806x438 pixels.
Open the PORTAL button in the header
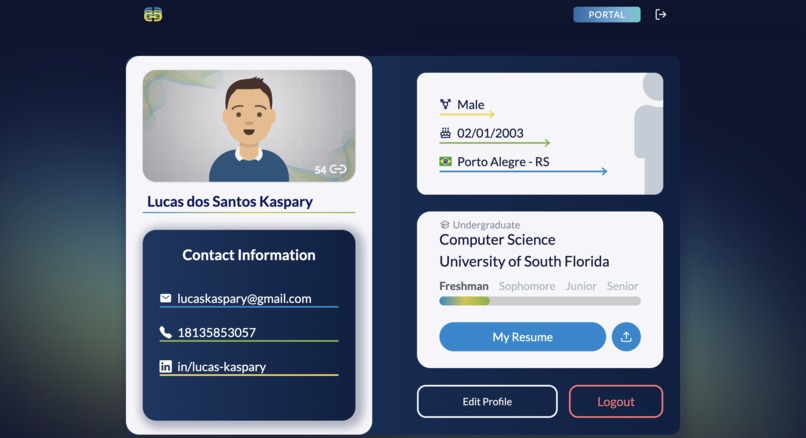pyautogui.click(x=607, y=14)
